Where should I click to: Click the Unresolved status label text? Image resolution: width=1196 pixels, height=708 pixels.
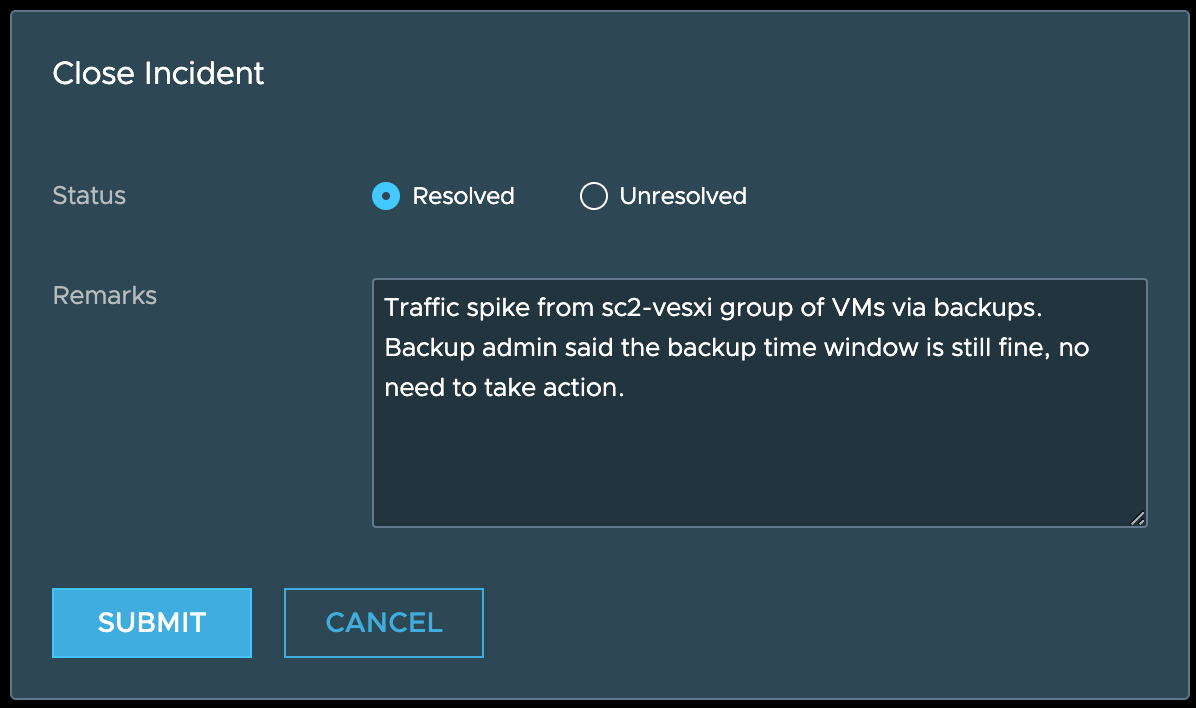click(x=683, y=196)
